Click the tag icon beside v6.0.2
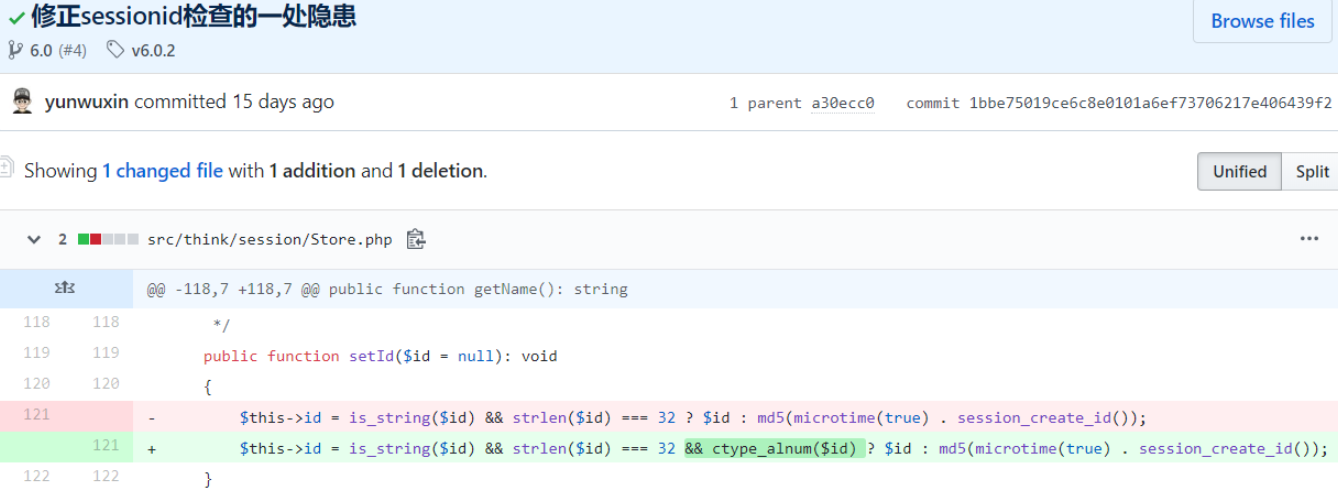The height and width of the screenshot is (494, 1338). pos(116,49)
